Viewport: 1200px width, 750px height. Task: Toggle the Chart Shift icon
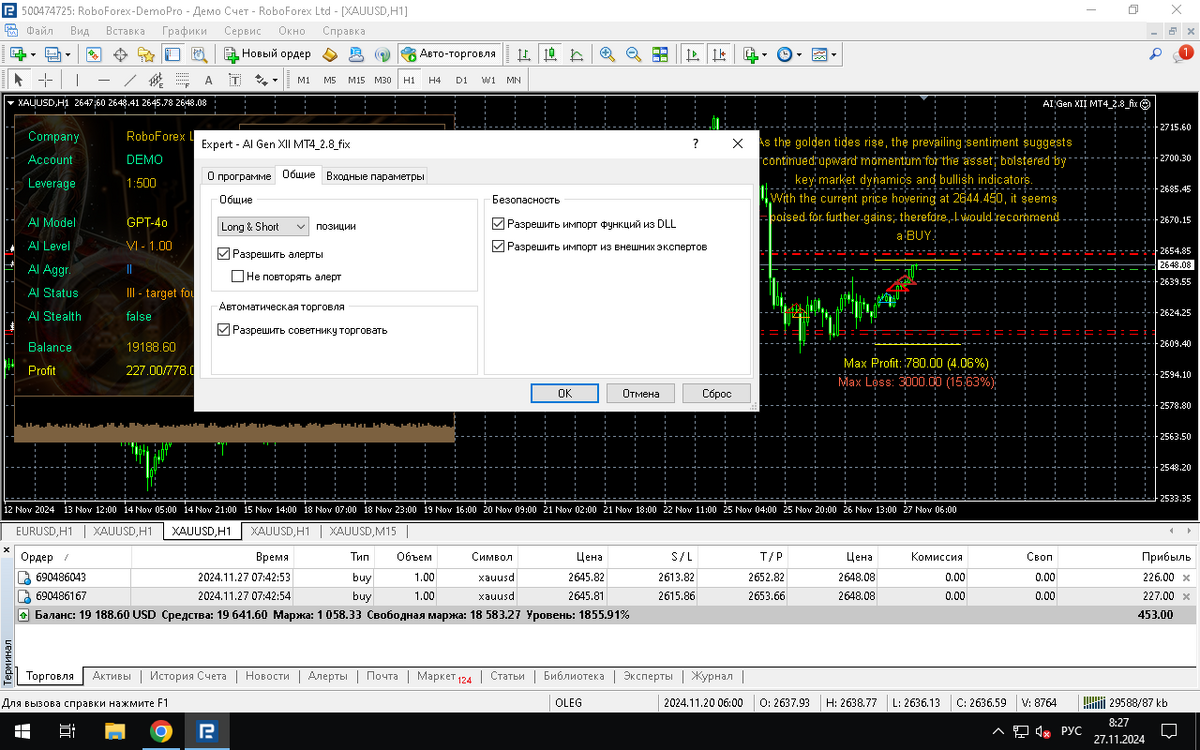point(718,54)
